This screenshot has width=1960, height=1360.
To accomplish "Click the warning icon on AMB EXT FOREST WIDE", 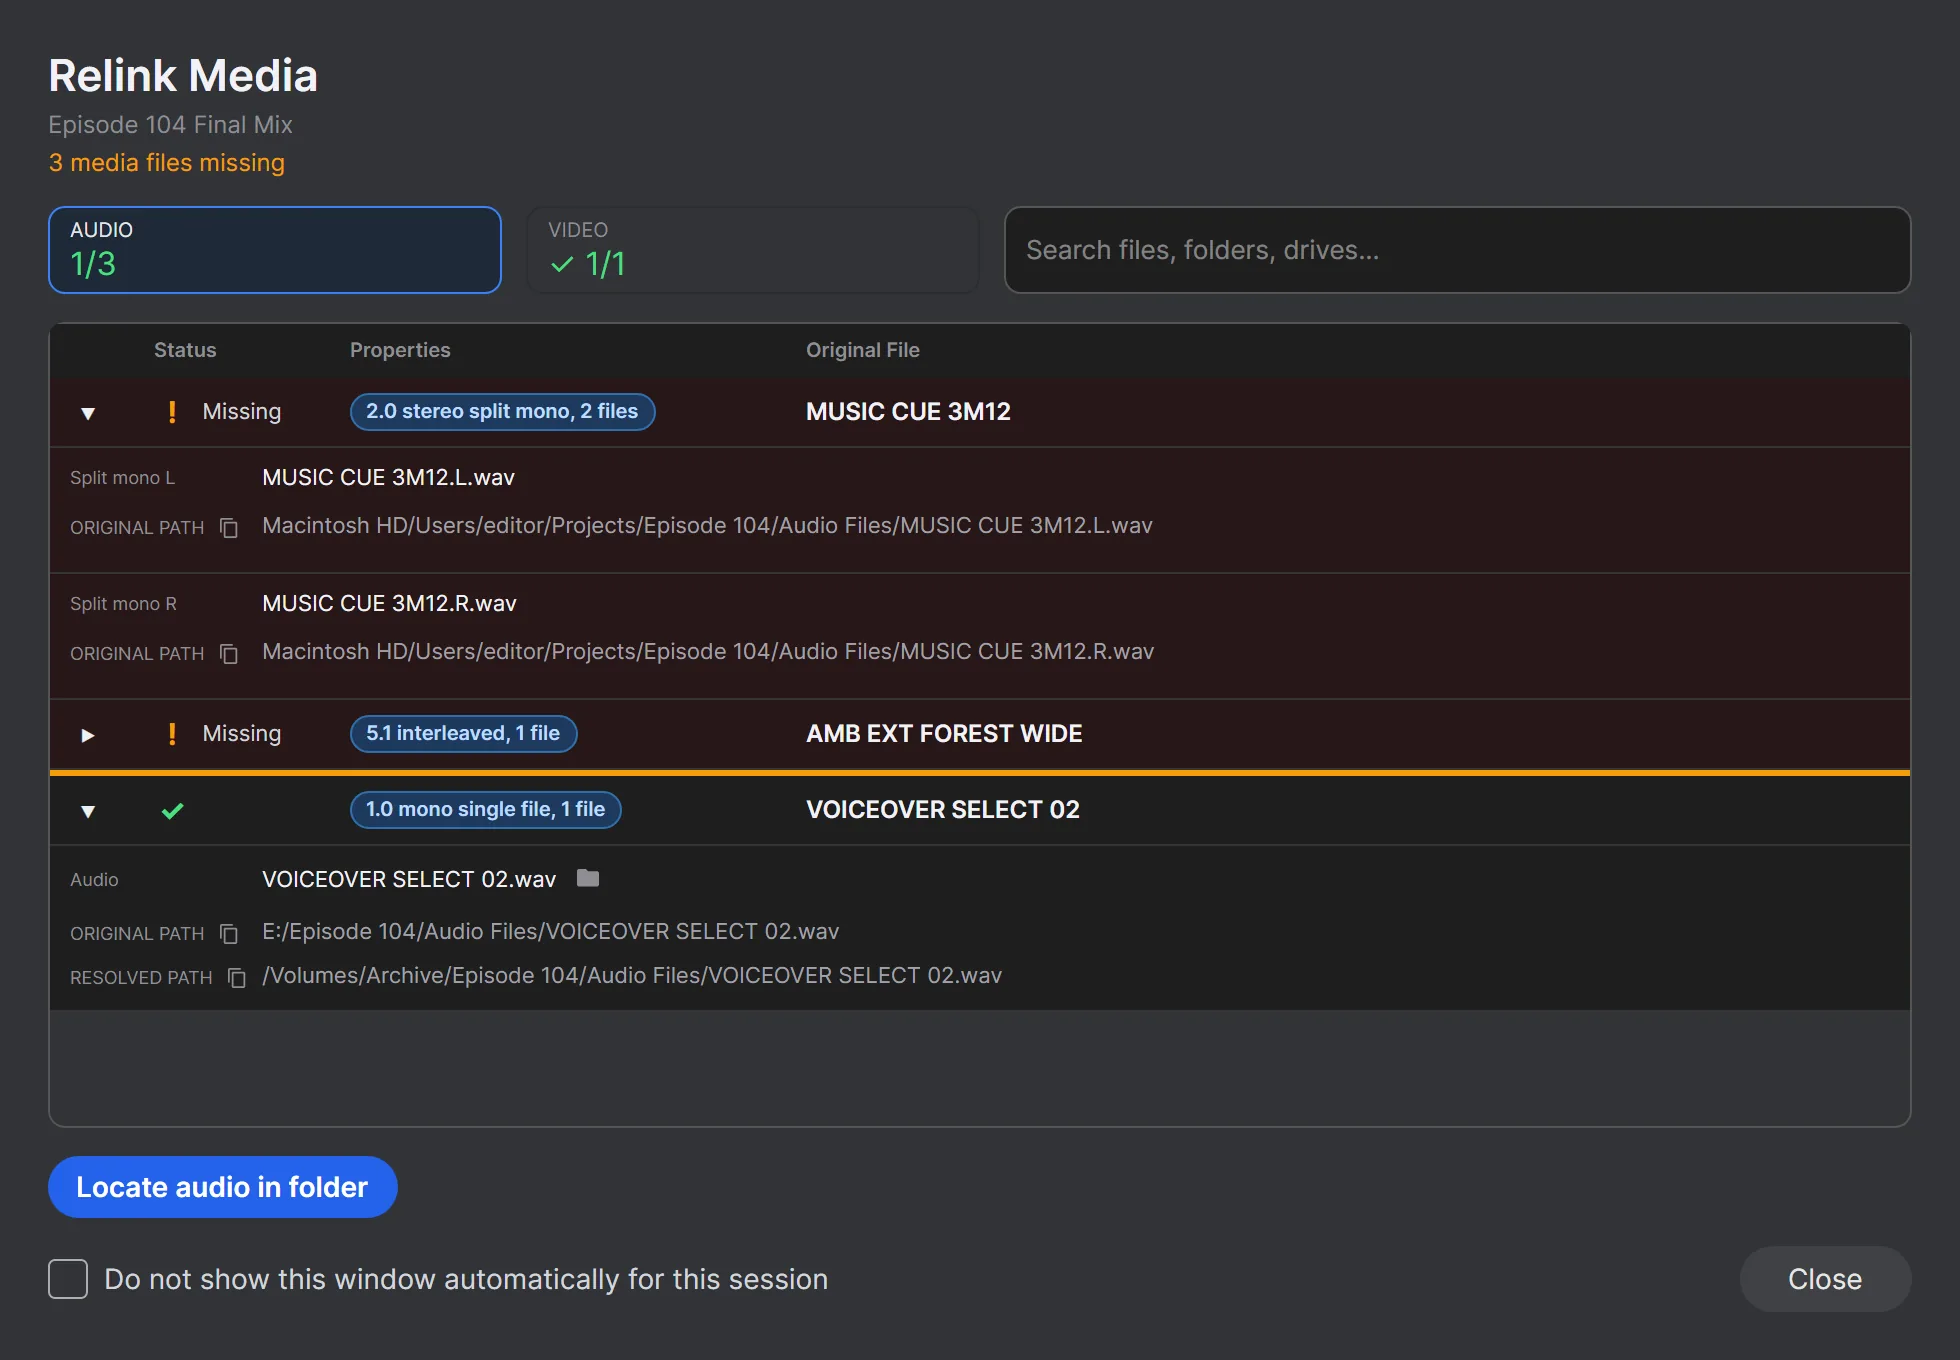I will click(x=172, y=734).
